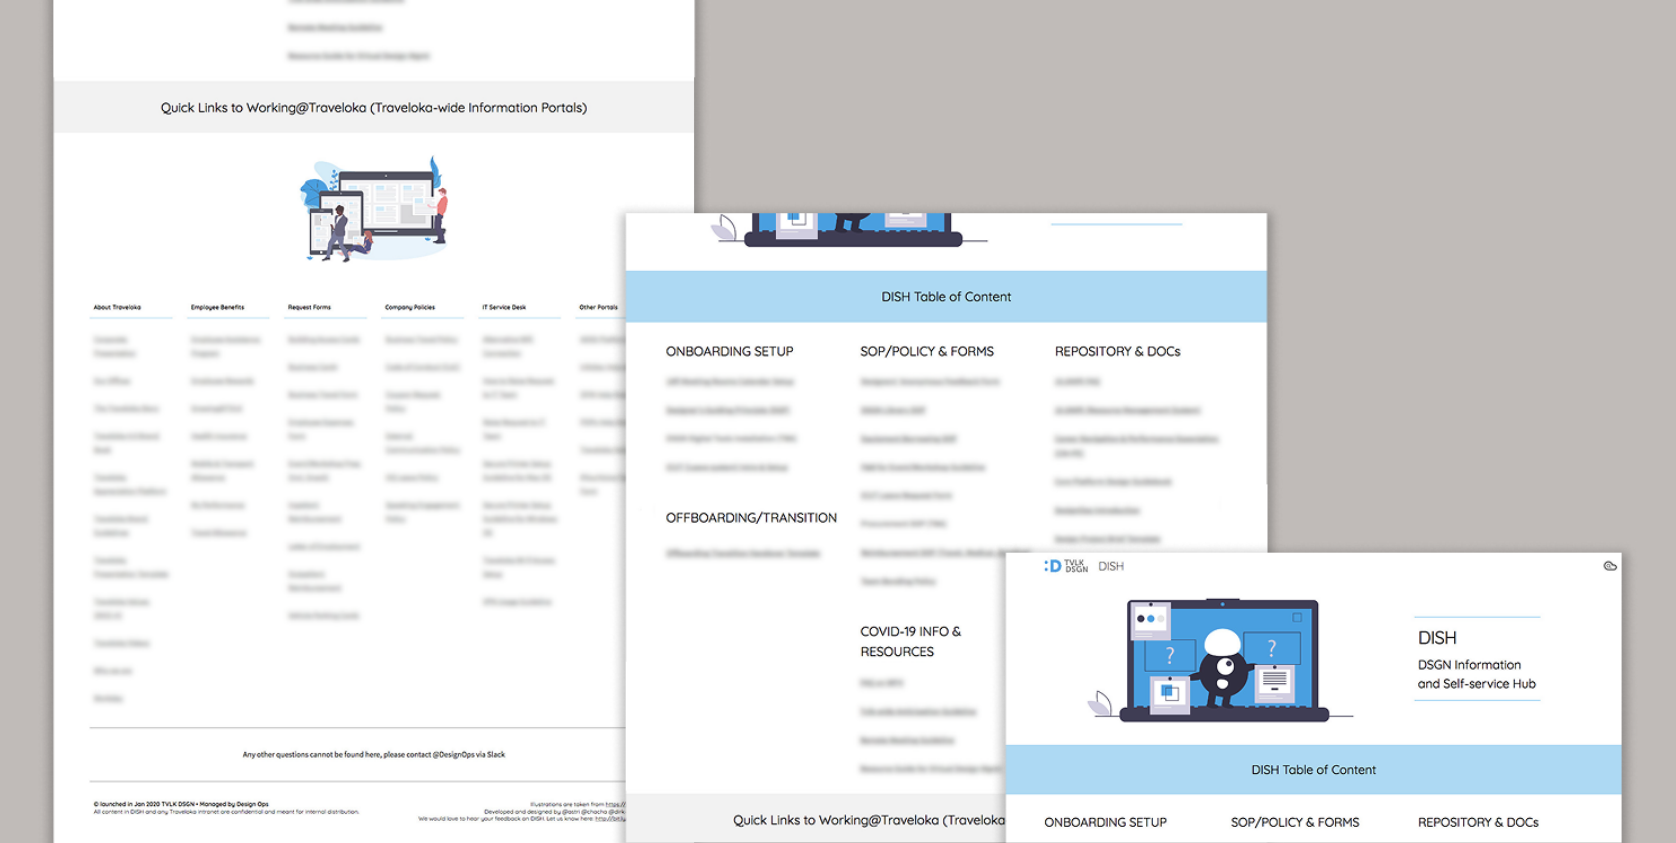Open ONBOARDING SETUP heading on the middle page
The height and width of the screenshot is (843, 1676).
729,351
